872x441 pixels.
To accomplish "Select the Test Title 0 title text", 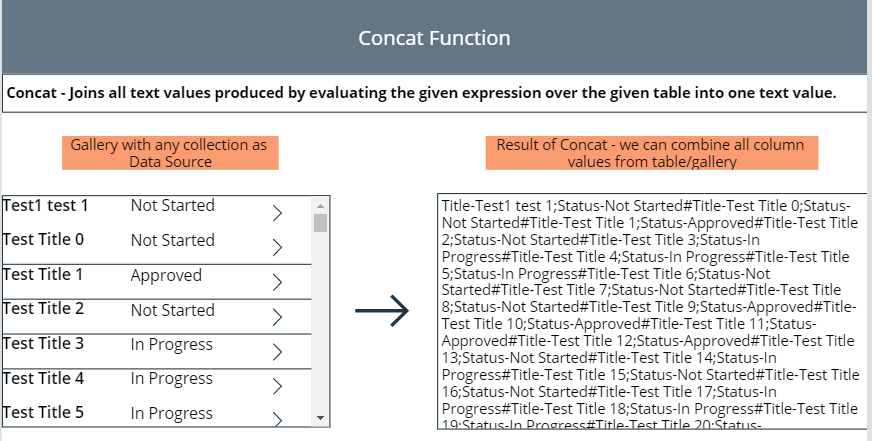I will [44, 240].
